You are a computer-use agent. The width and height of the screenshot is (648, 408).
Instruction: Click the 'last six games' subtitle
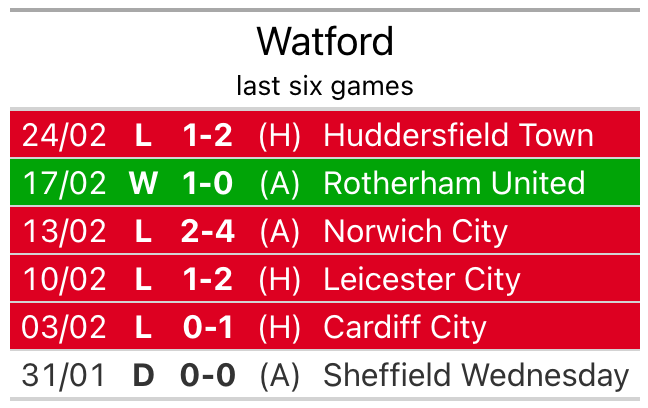click(x=324, y=86)
